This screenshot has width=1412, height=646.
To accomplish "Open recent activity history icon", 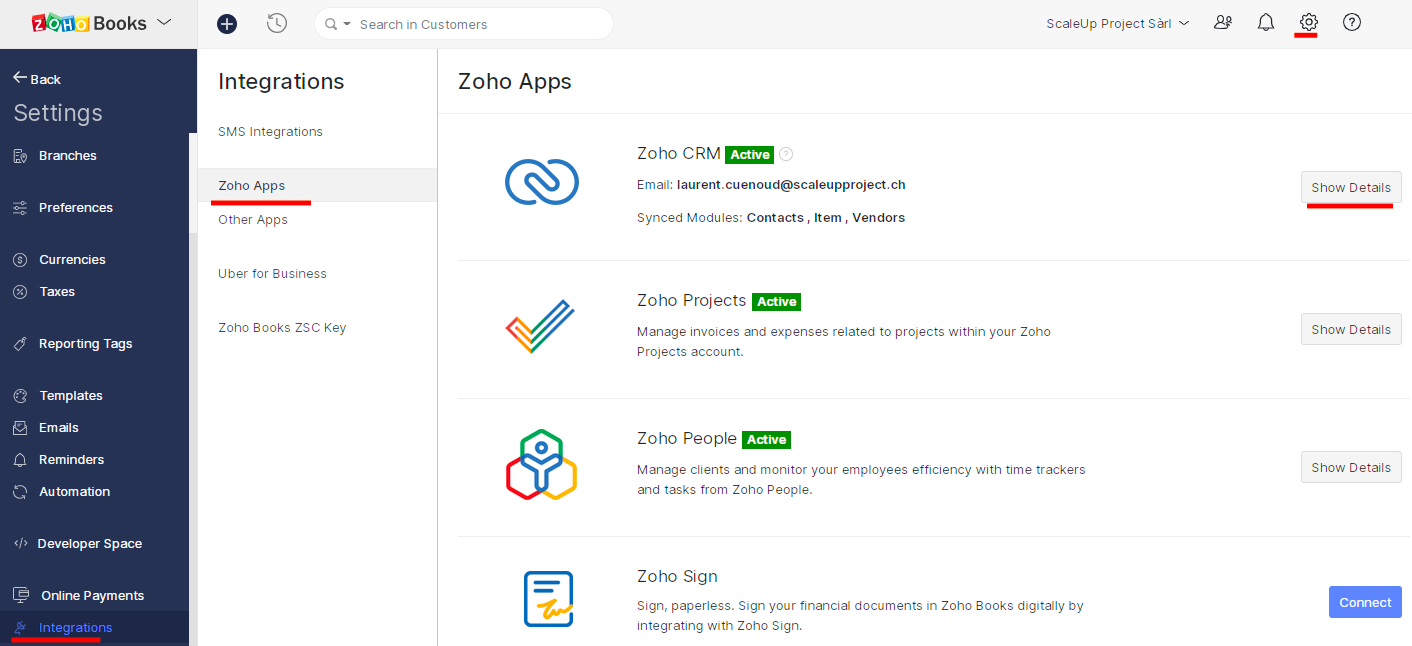I will [x=277, y=23].
